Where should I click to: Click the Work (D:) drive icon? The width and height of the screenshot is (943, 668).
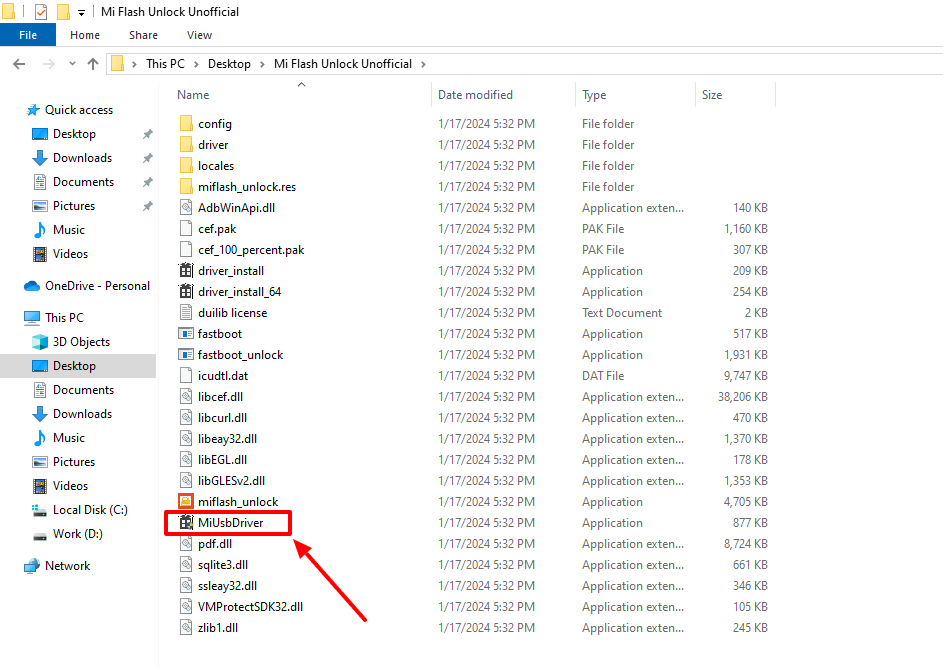(x=40, y=535)
